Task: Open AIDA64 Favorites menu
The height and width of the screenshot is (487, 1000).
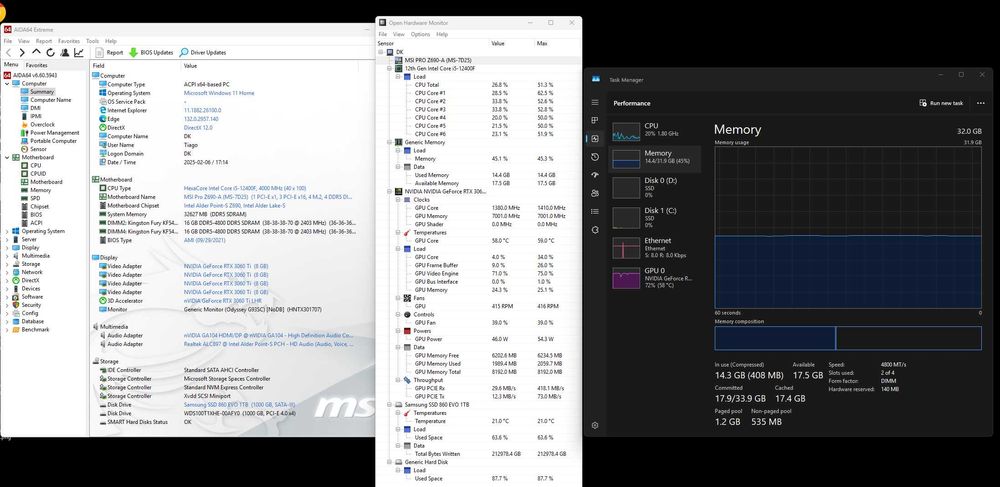Action: click(x=69, y=41)
